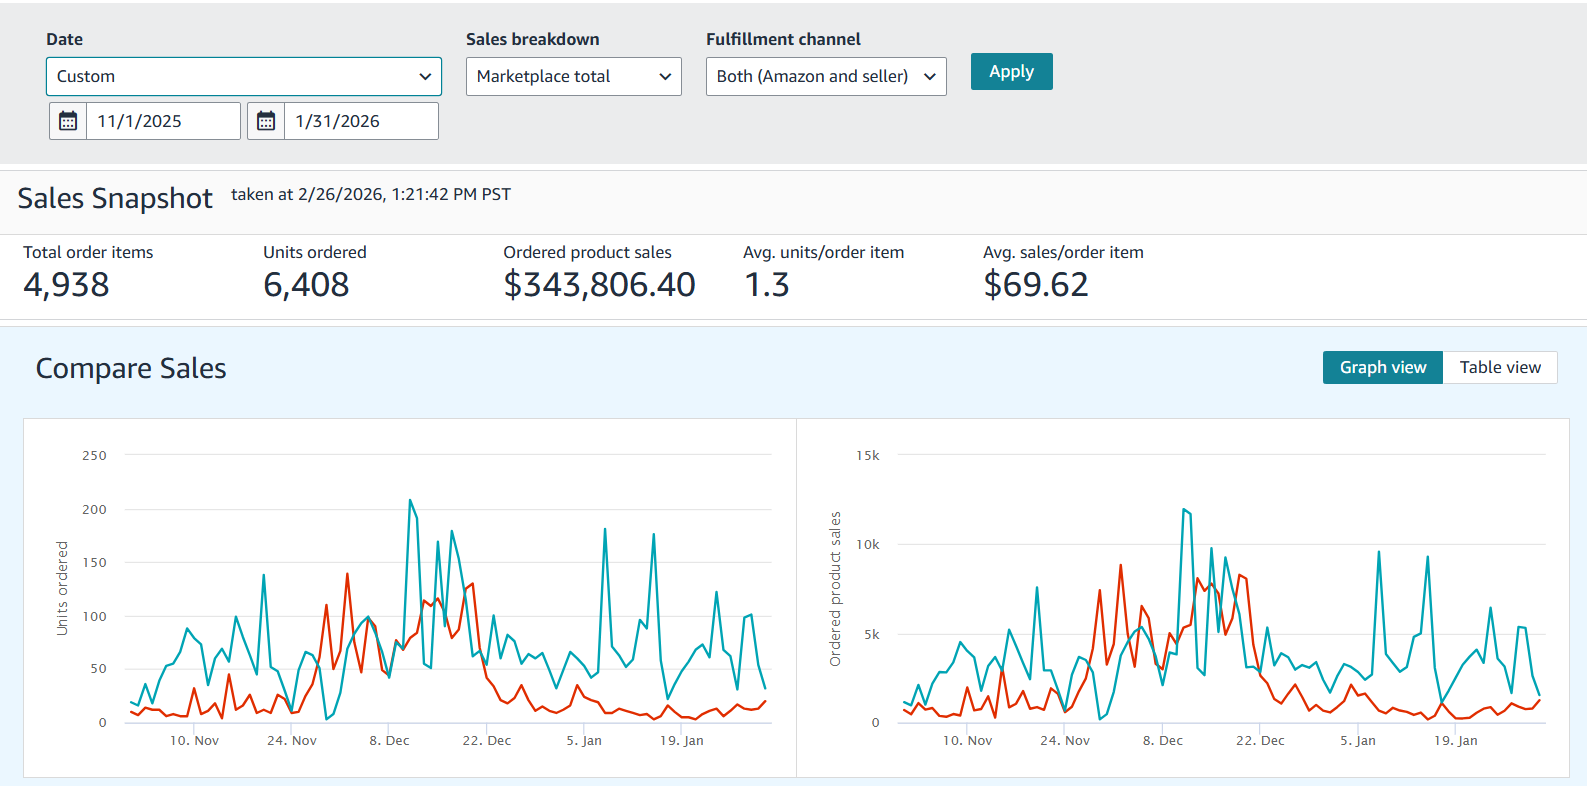This screenshot has height=786, width=1587.
Task: Expand the Date range dropdown set to Custom
Action: (243, 76)
